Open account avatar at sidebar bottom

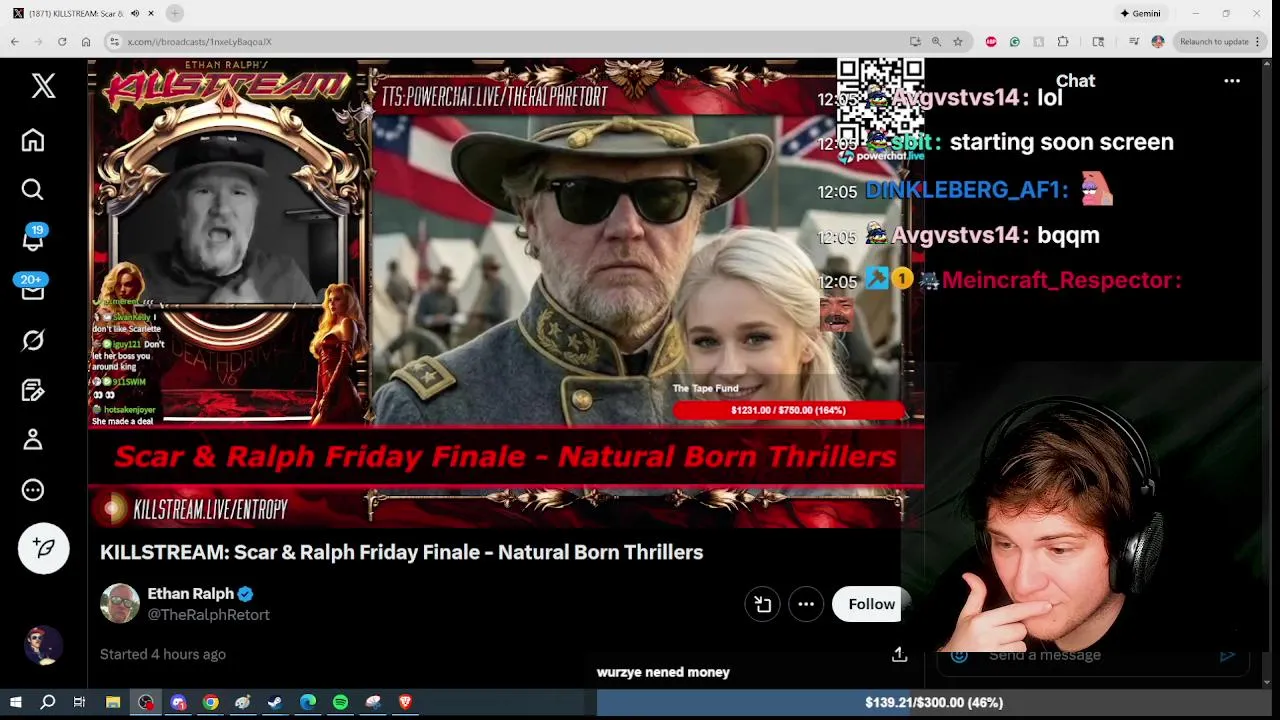pyautogui.click(x=43, y=645)
